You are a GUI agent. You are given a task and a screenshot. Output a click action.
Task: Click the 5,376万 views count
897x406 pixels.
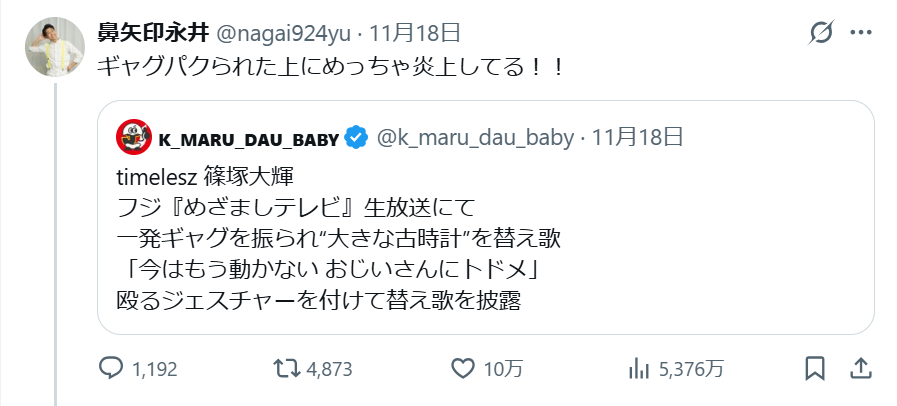691,369
